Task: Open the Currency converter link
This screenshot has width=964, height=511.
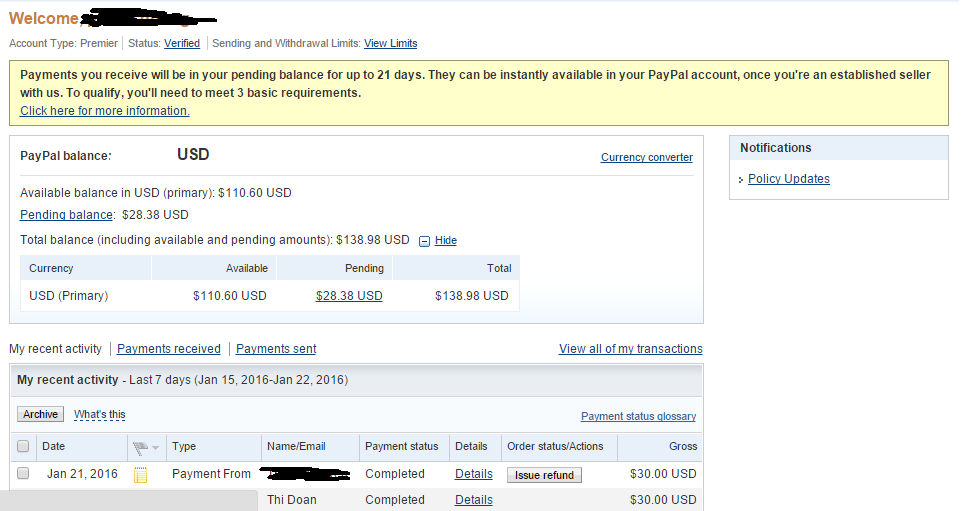Action: click(x=646, y=158)
